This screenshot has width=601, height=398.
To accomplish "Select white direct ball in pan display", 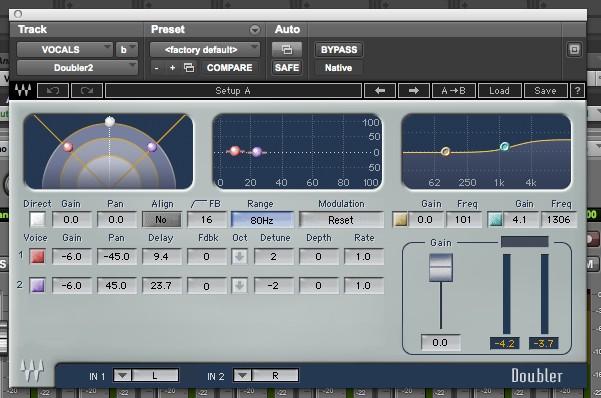I will [110, 122].
